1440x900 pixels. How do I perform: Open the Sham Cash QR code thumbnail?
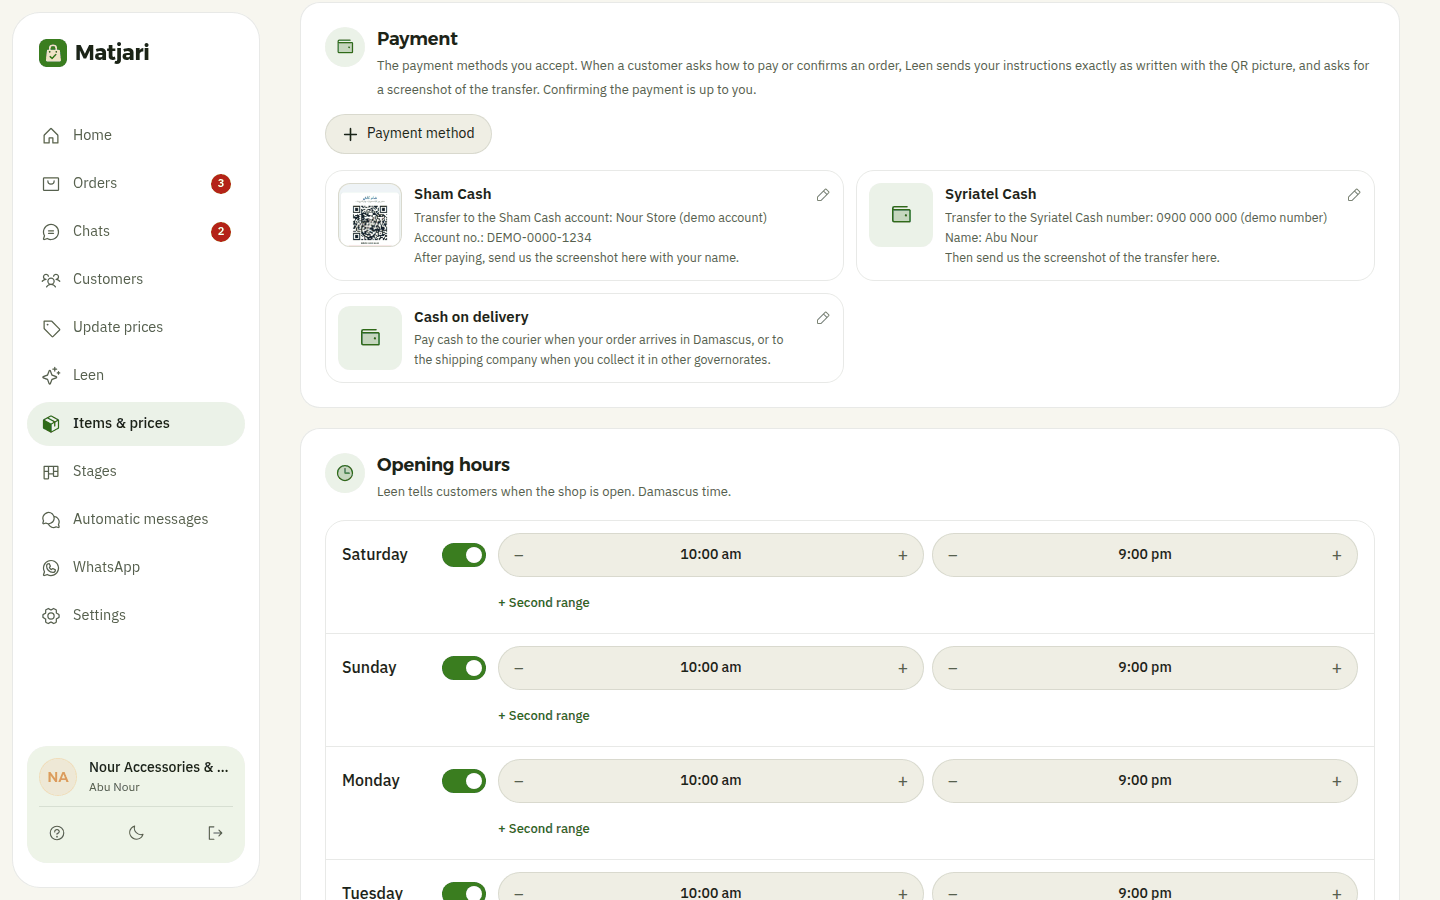(x=370, y=215)
